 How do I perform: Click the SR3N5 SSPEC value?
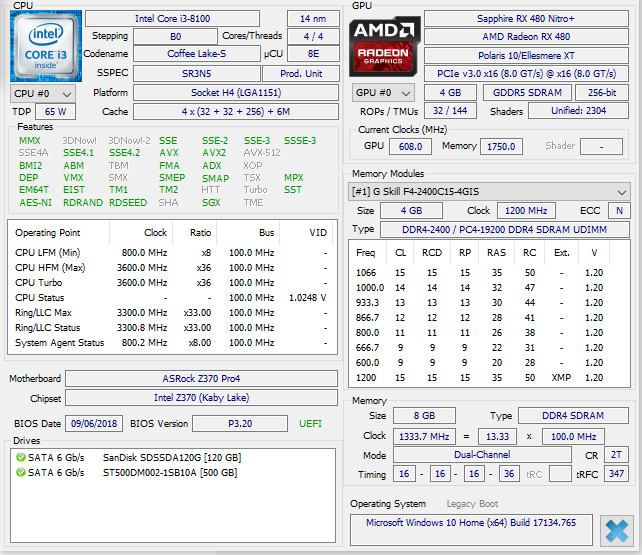pyautogui.click(x=197, y=74)
